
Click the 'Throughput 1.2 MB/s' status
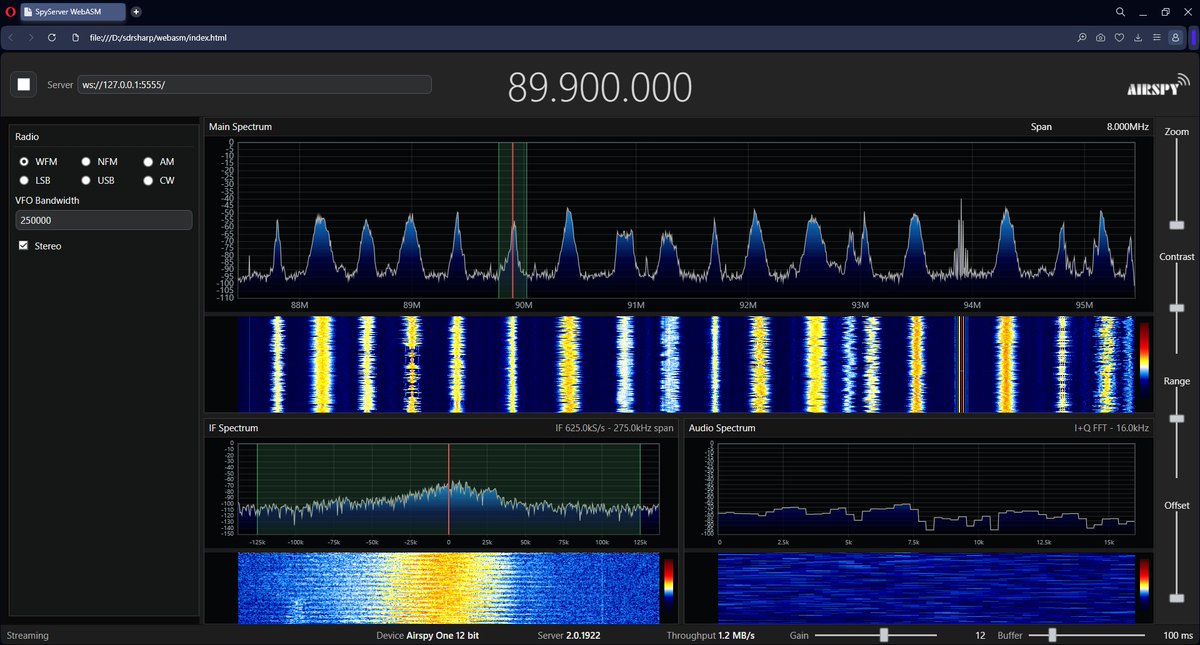click(x=710, y=635)
